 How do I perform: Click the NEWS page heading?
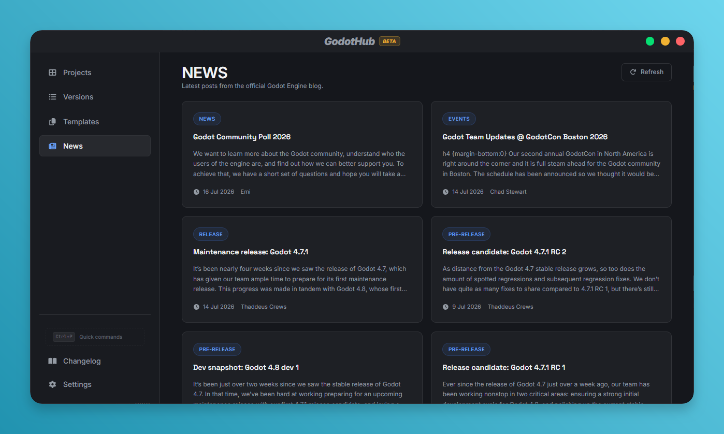[205, 72]
